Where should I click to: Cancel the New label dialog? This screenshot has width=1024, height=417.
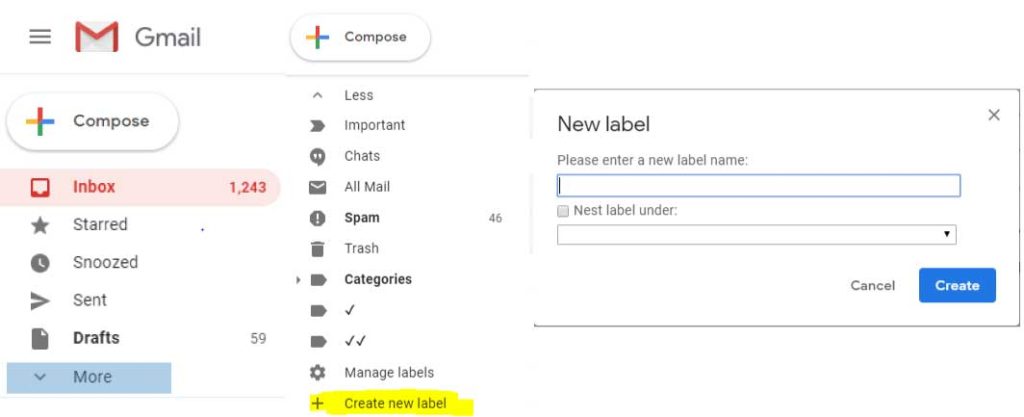[x=872, y=285]
